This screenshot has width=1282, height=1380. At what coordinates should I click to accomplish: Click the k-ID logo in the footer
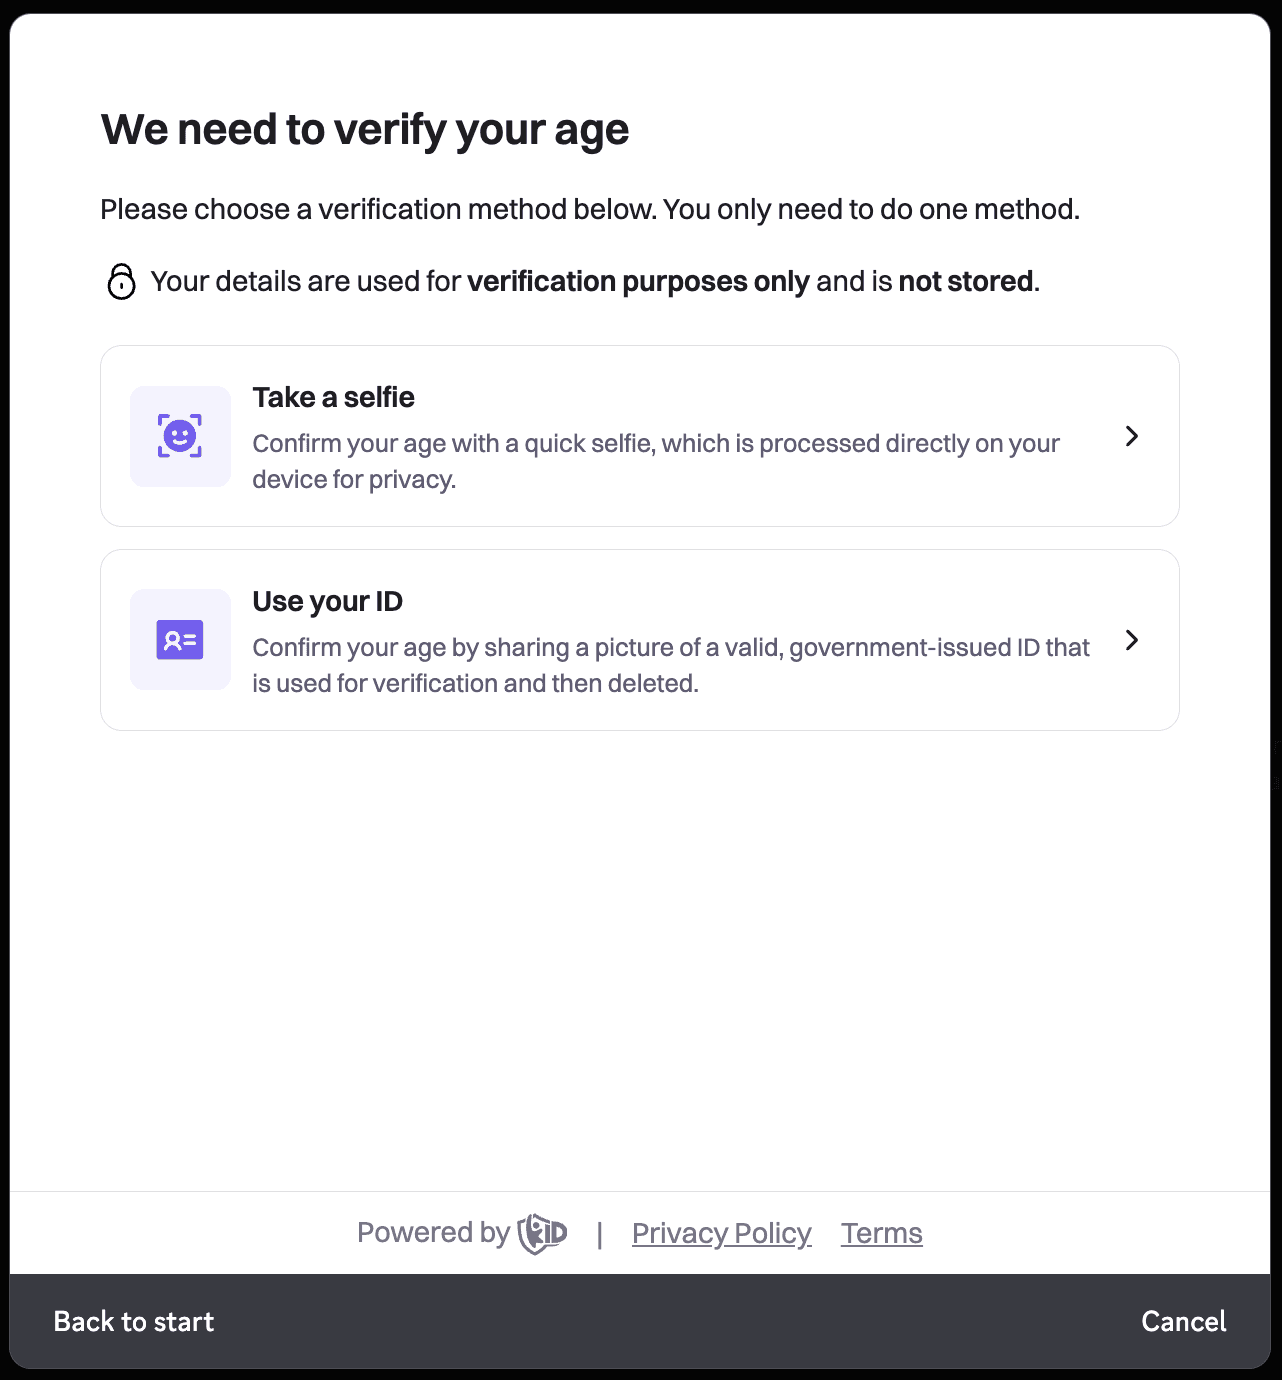[x=543, y=1232]
